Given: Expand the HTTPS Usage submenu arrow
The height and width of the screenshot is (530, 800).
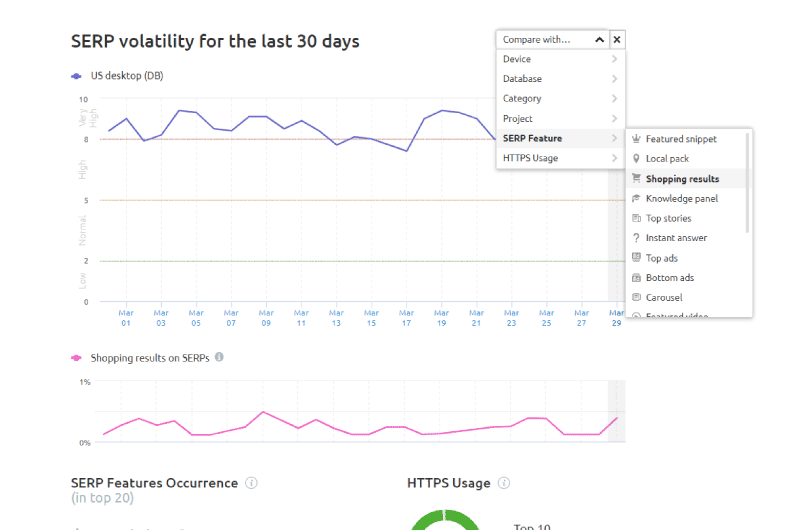Looking at the screenshot, I should click(614, 158).
